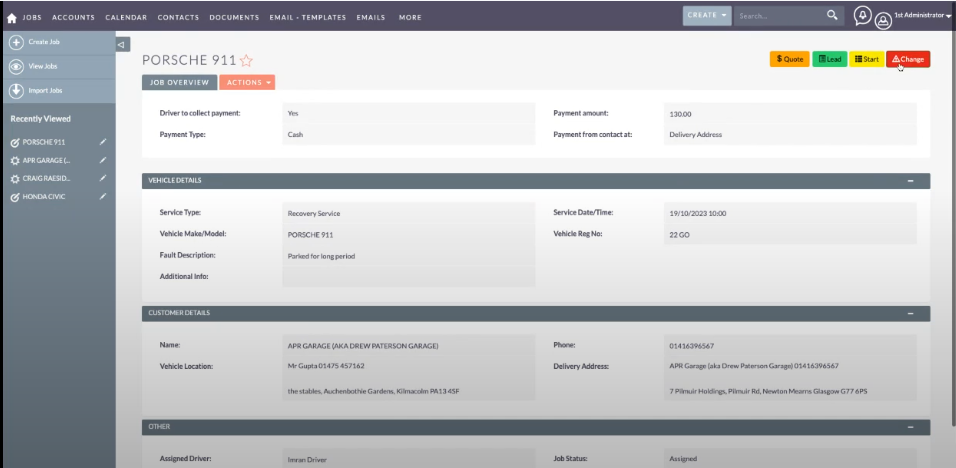Open the CONTACTS menu
Viewport: 956px width, 468px height.
click(x=178, y=18)
